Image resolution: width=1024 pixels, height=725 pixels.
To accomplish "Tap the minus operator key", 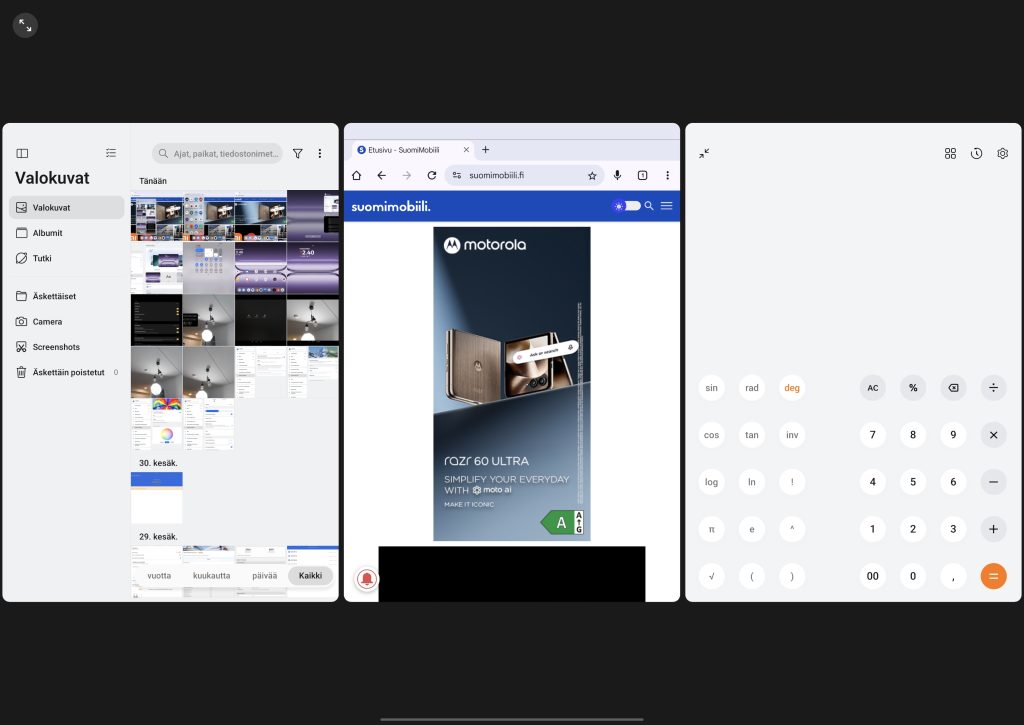I will click(993, 482).
